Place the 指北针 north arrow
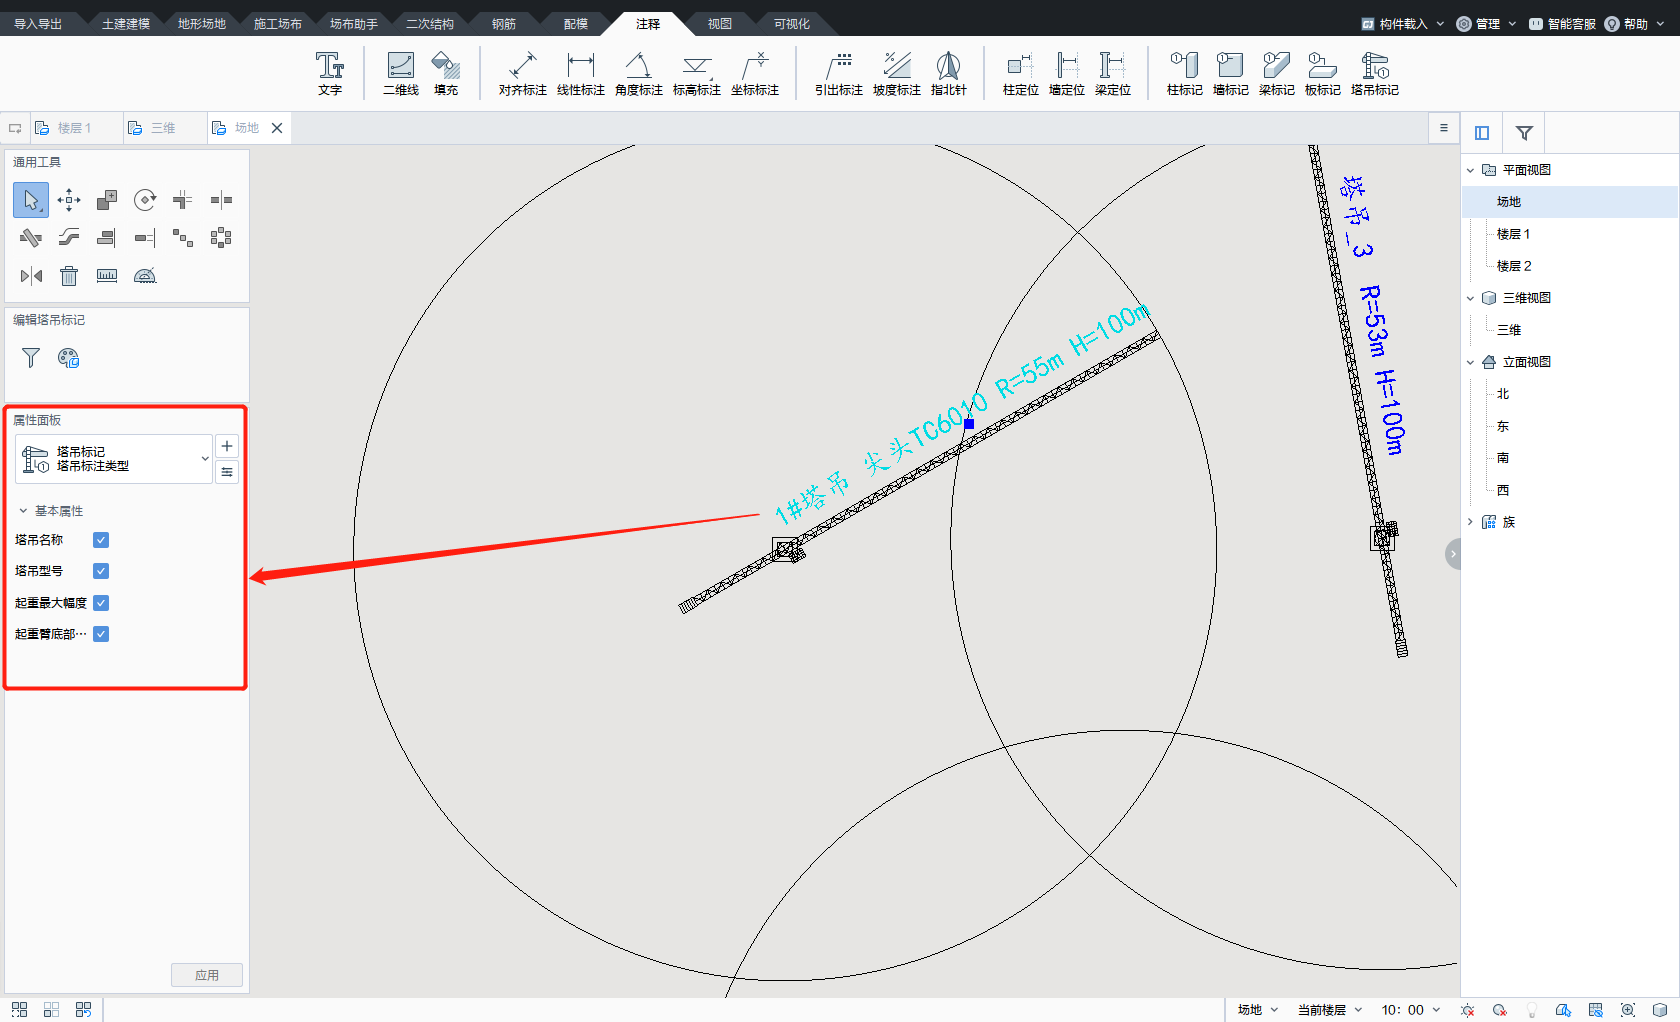Screen dimensions: 1680x1022 [948, 74]
